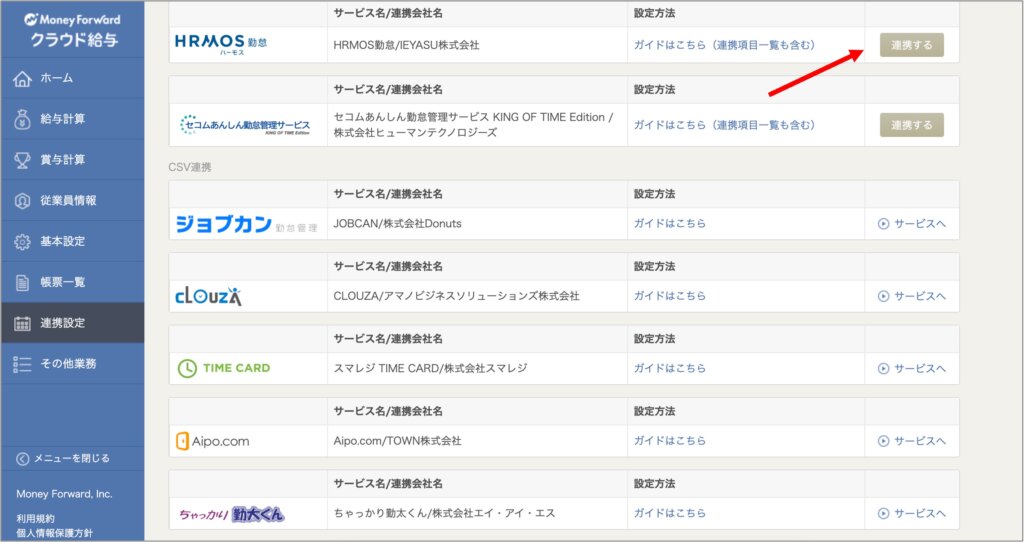The width and height of the screenshot is (1024, 543).
Task: Collapse the sidebar with メニューを閉じる
Action: click(x=64, y=459)
